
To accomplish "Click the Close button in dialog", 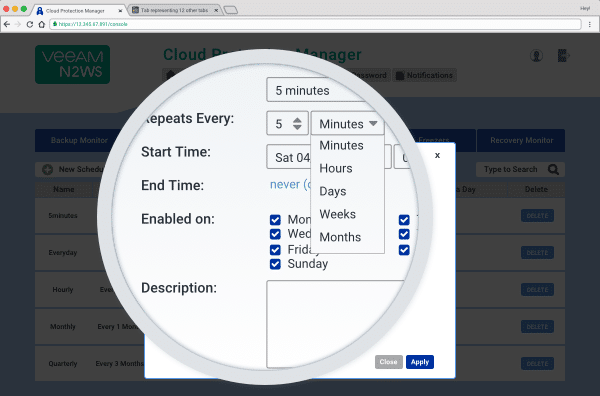I will coord(388,362).
